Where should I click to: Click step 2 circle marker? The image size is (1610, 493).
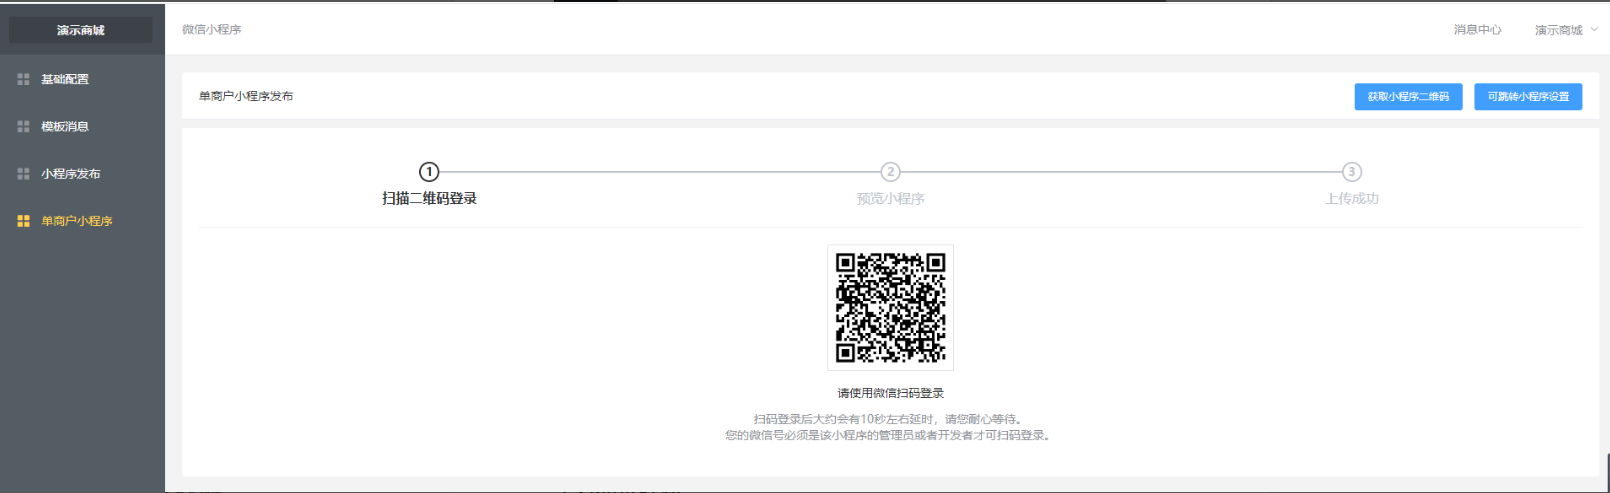890,172
